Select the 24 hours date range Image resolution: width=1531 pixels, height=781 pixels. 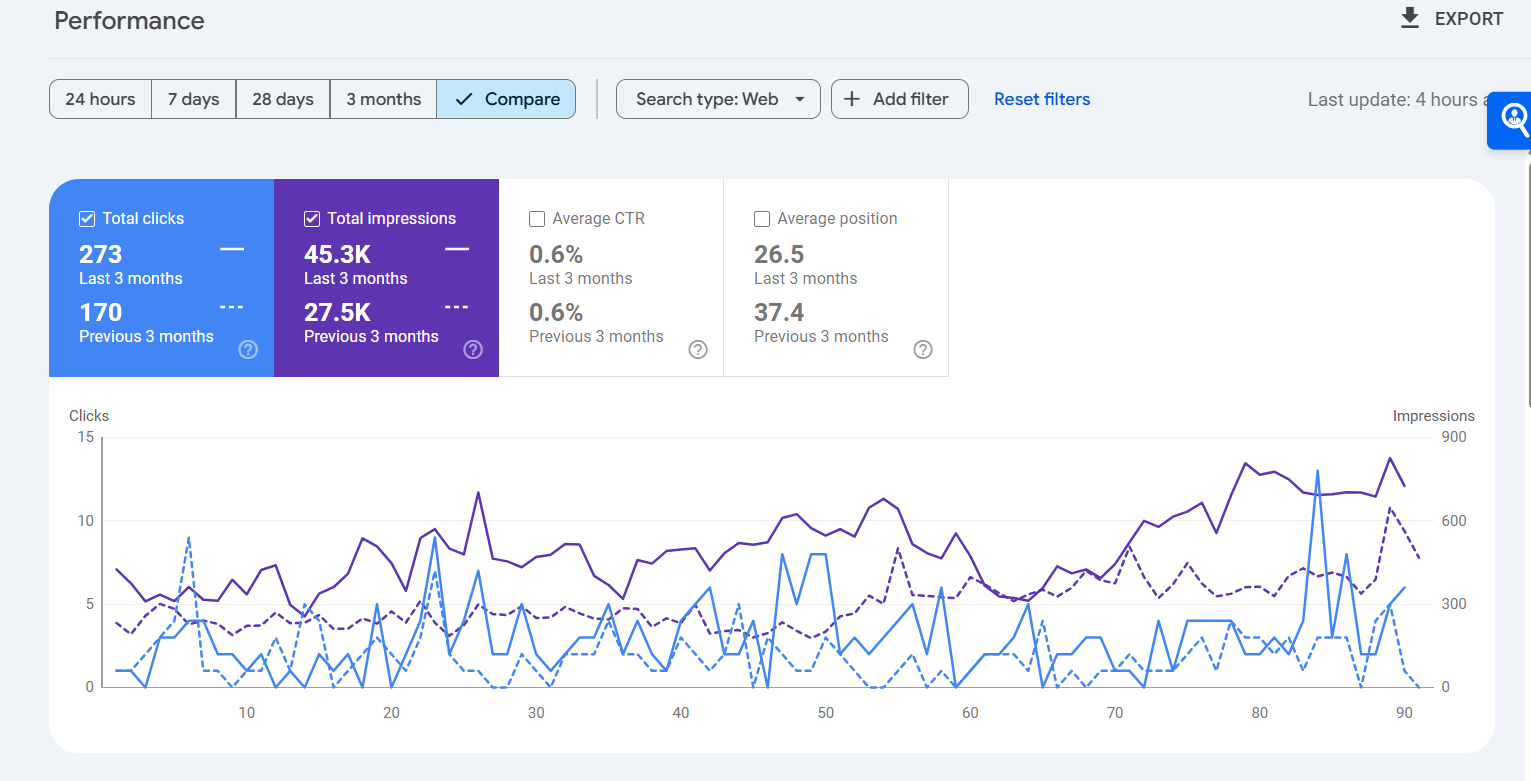[100, 99]
